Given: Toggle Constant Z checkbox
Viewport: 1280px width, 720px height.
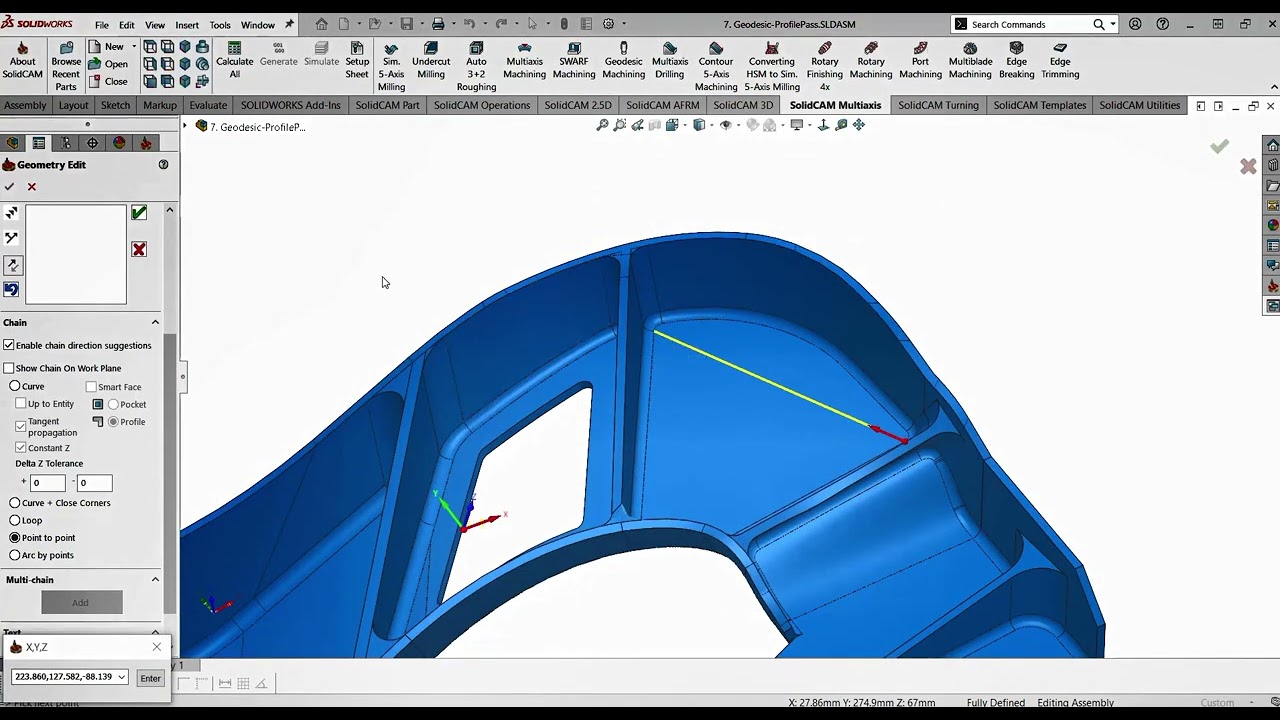Looking at the screenshot, I should pos(21,448).
